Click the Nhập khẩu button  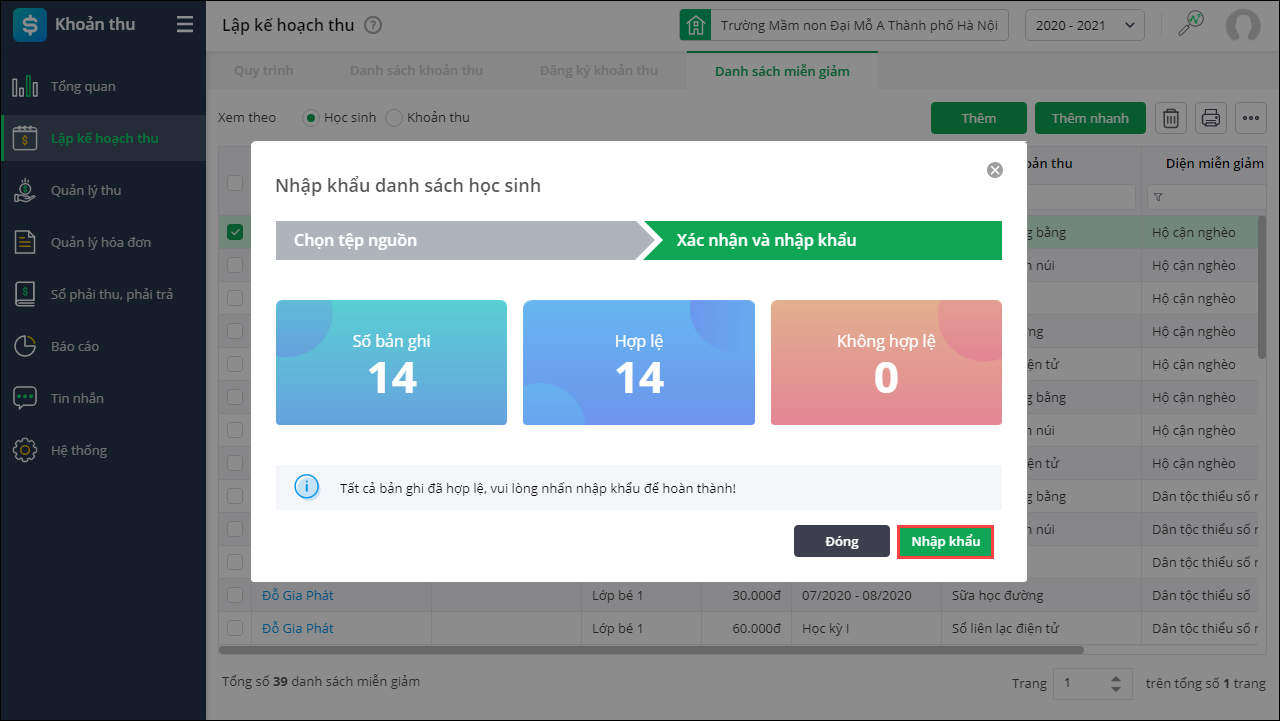coord(945,541)
